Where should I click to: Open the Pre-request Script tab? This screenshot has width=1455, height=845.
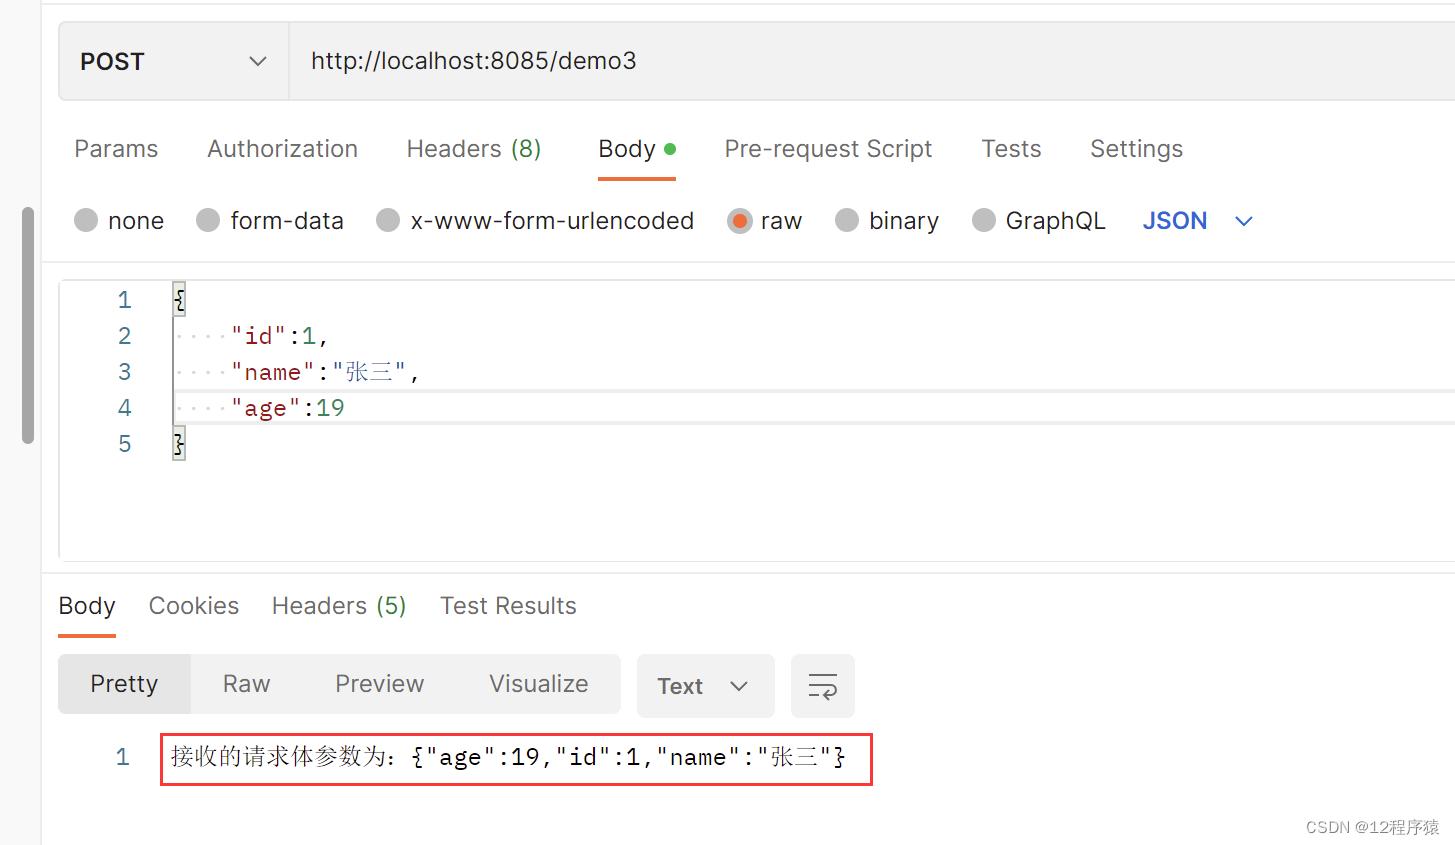tap(828, 149)
